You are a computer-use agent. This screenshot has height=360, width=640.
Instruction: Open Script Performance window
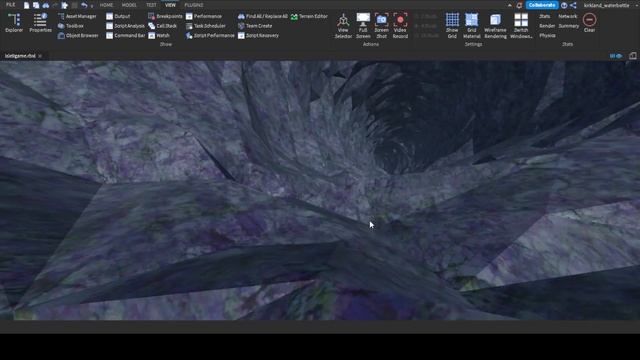pos(210,36)
